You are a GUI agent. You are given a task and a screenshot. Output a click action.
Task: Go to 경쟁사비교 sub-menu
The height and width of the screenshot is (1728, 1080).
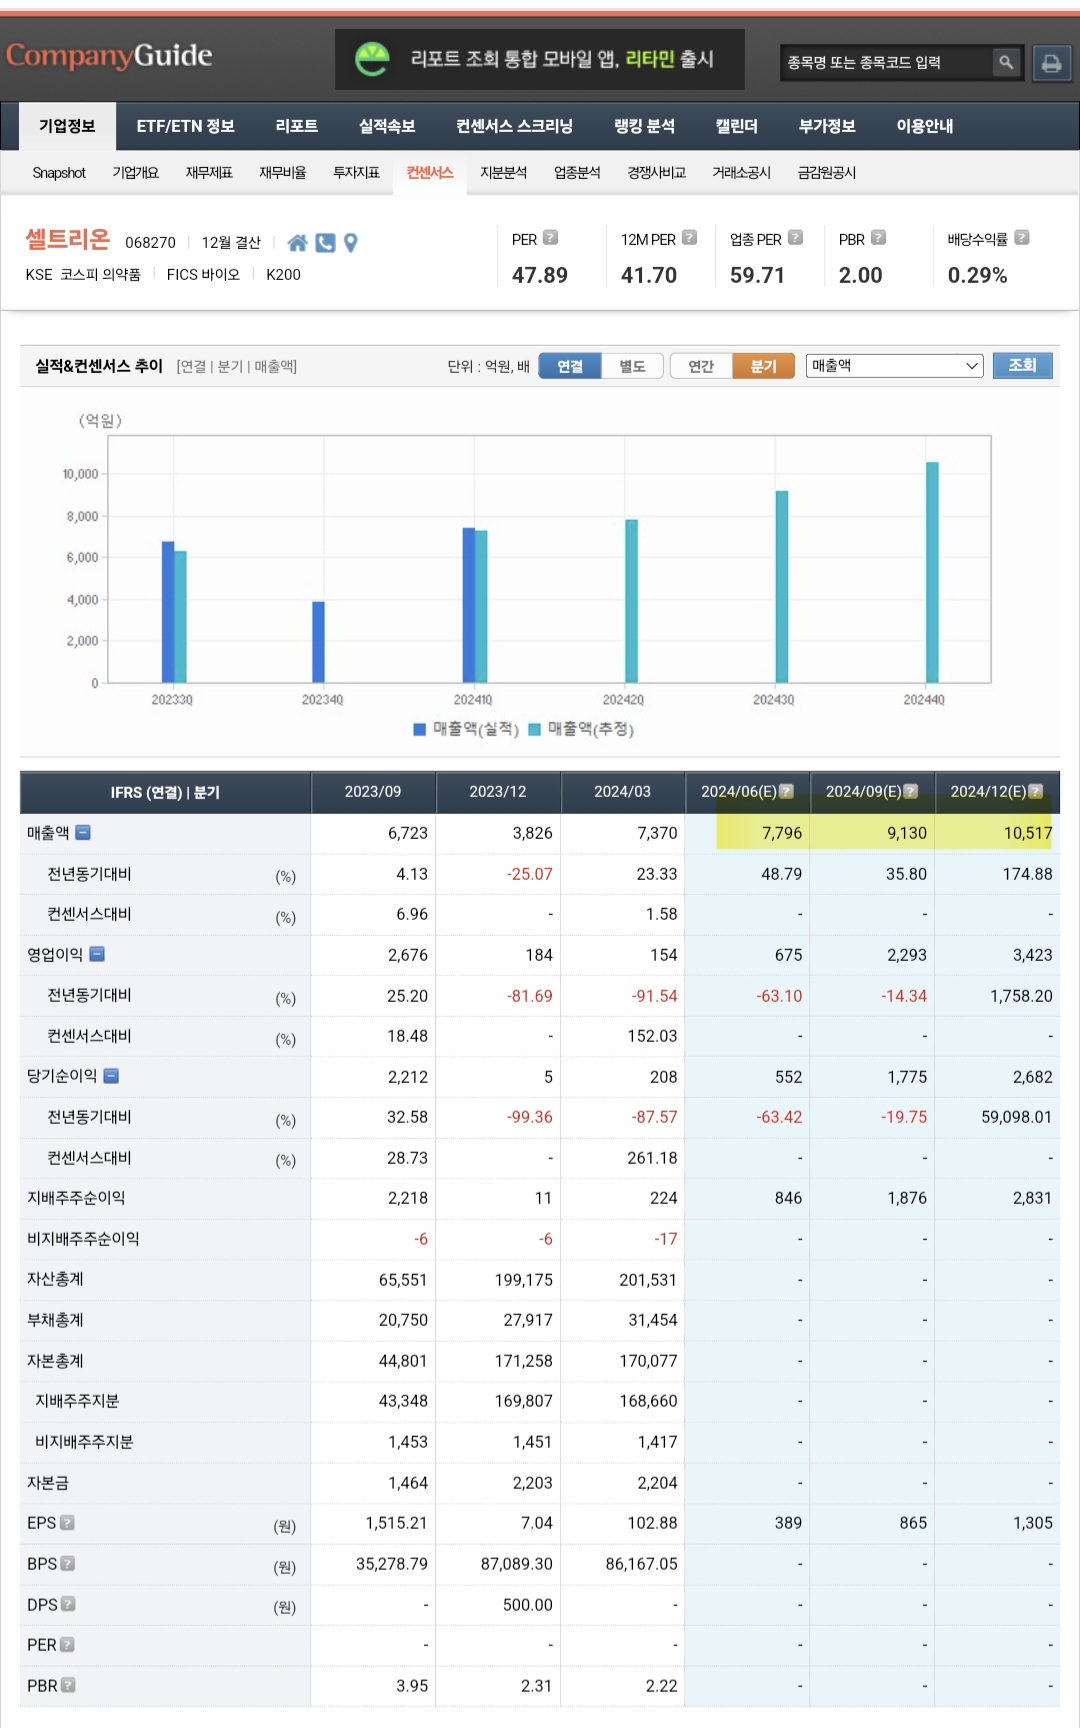[656, 173]
